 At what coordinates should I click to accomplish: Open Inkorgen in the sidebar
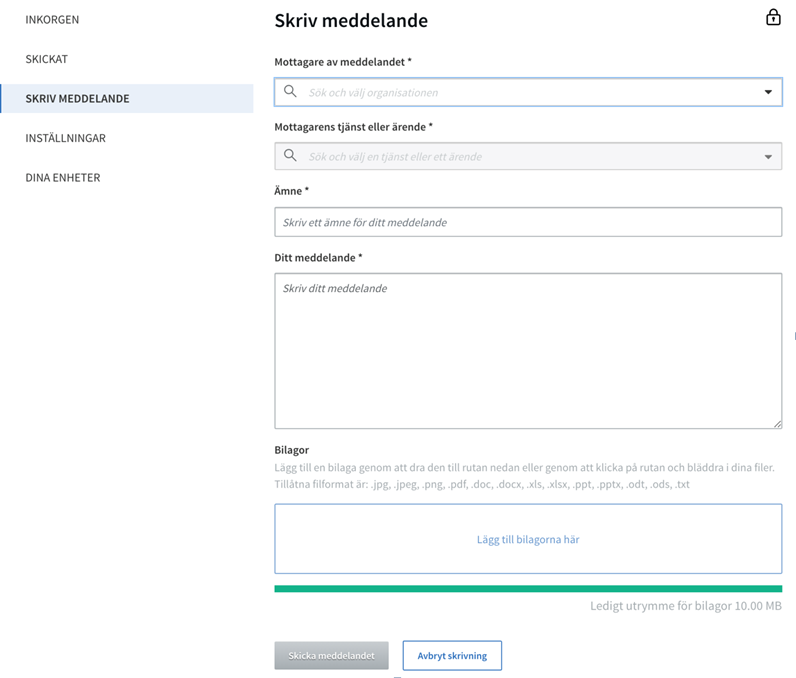point(52,20)
